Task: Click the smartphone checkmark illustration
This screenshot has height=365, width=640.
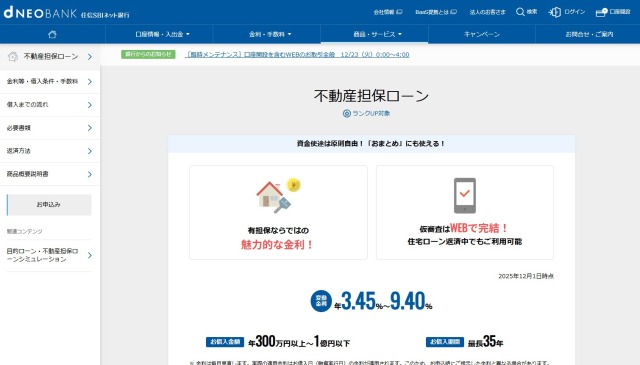Action: pyautogui.click(x=464, y=196)
